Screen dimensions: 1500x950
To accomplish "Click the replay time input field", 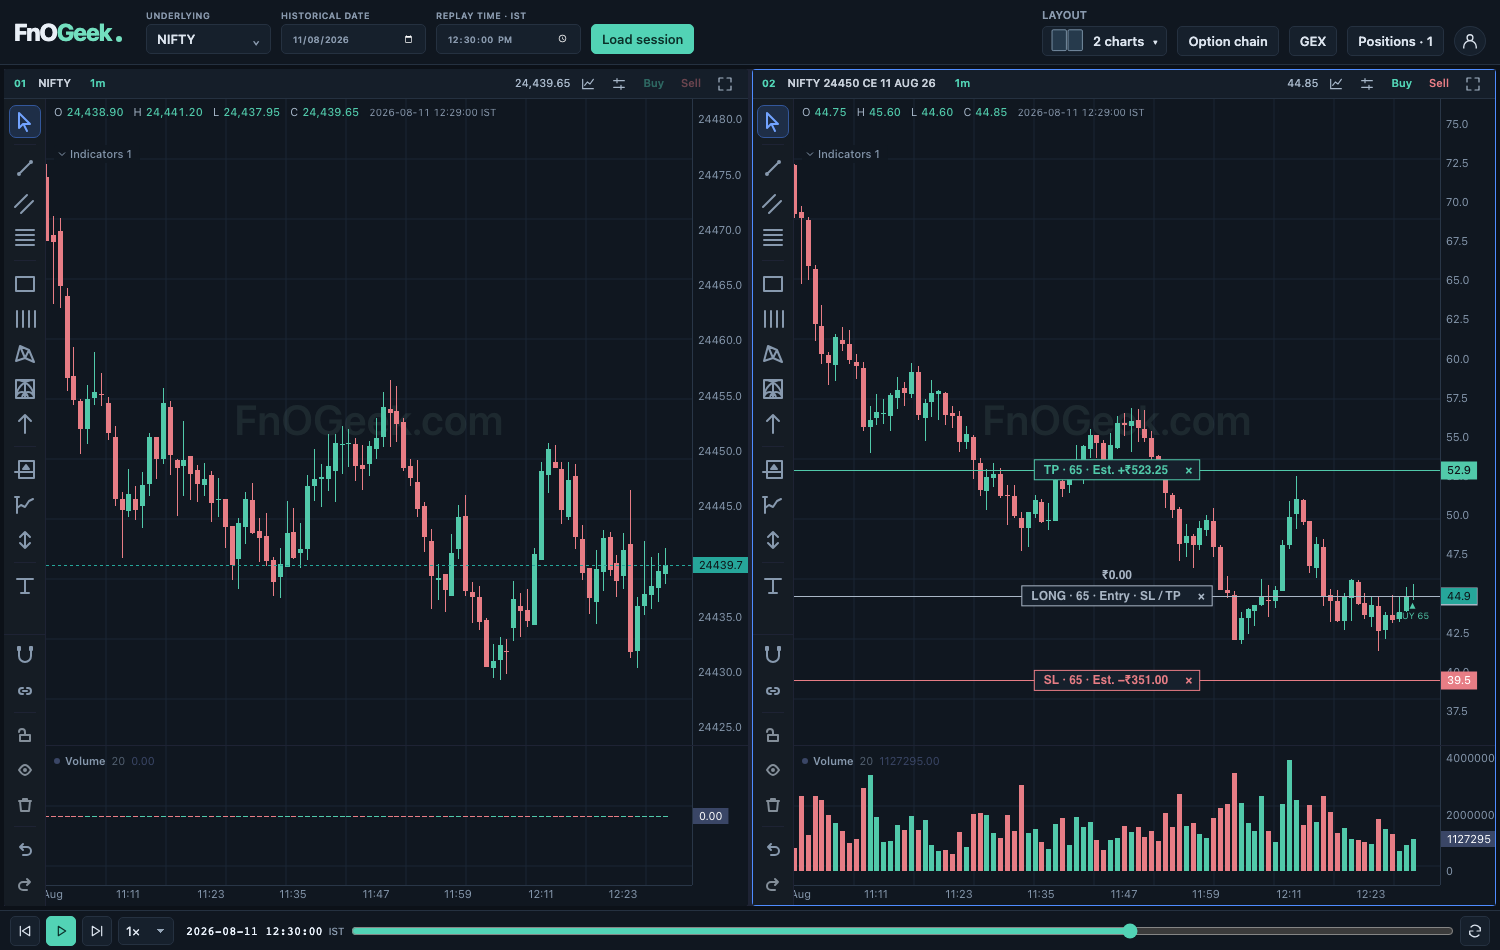I will [508, 40].
